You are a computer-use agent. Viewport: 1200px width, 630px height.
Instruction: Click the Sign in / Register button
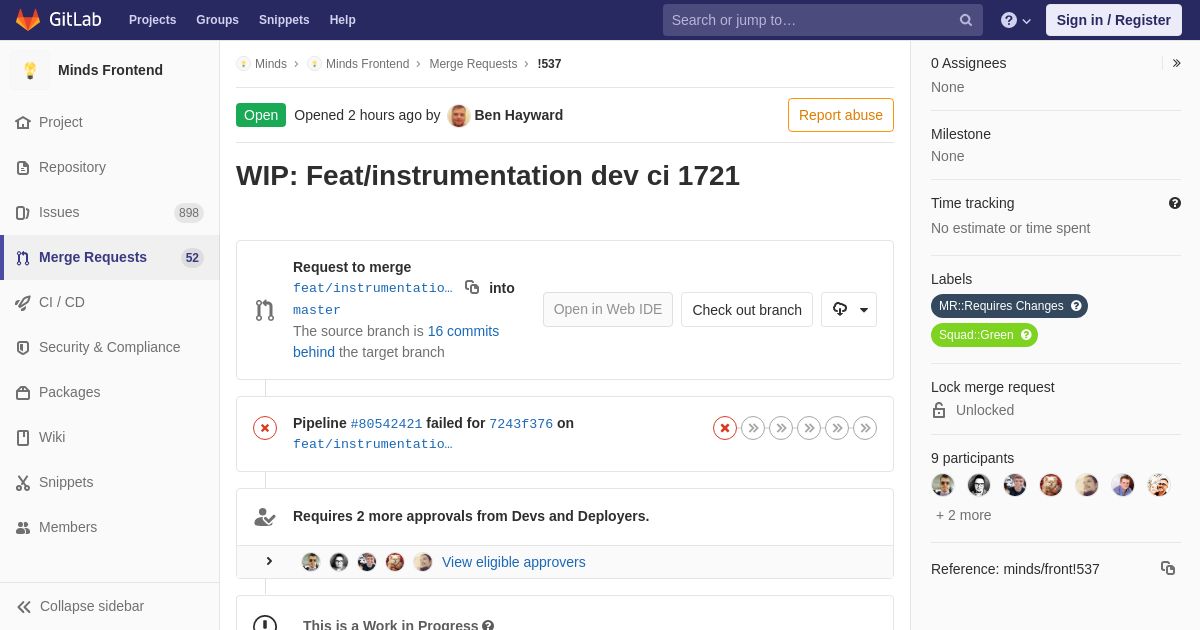(1113, 20)
